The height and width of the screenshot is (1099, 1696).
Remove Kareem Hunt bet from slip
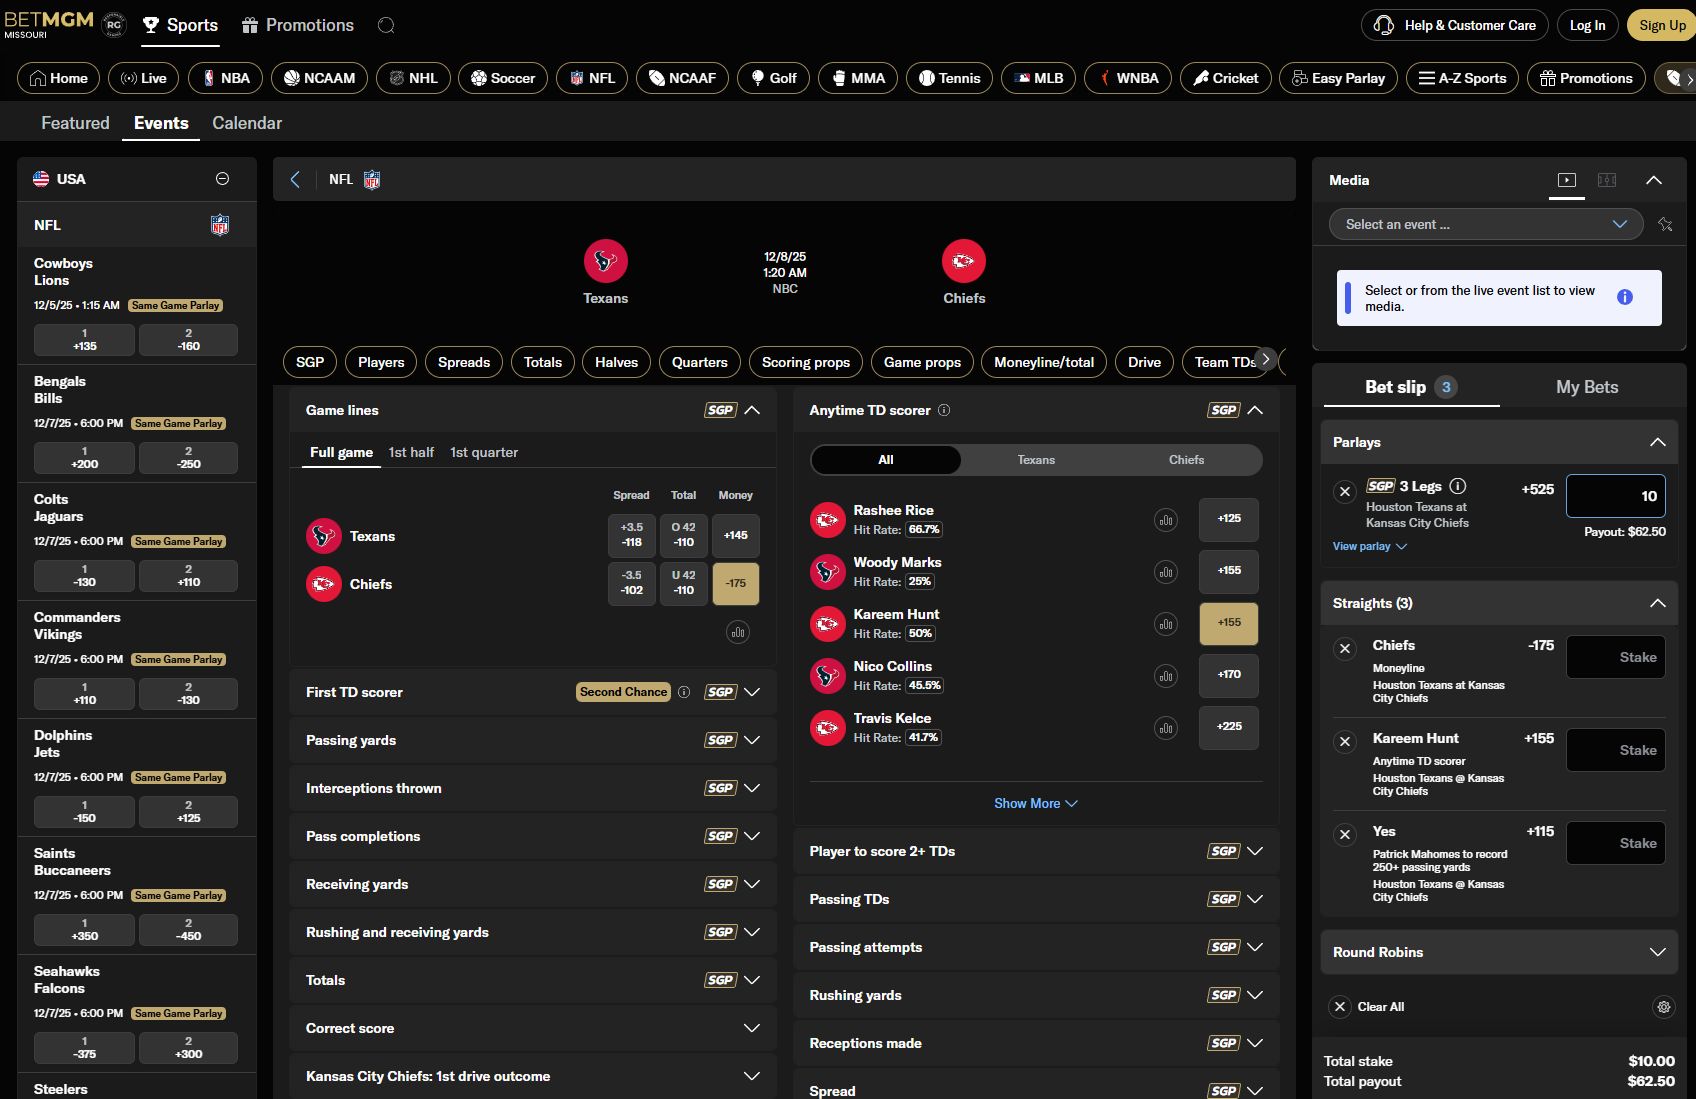(1345, 741)
